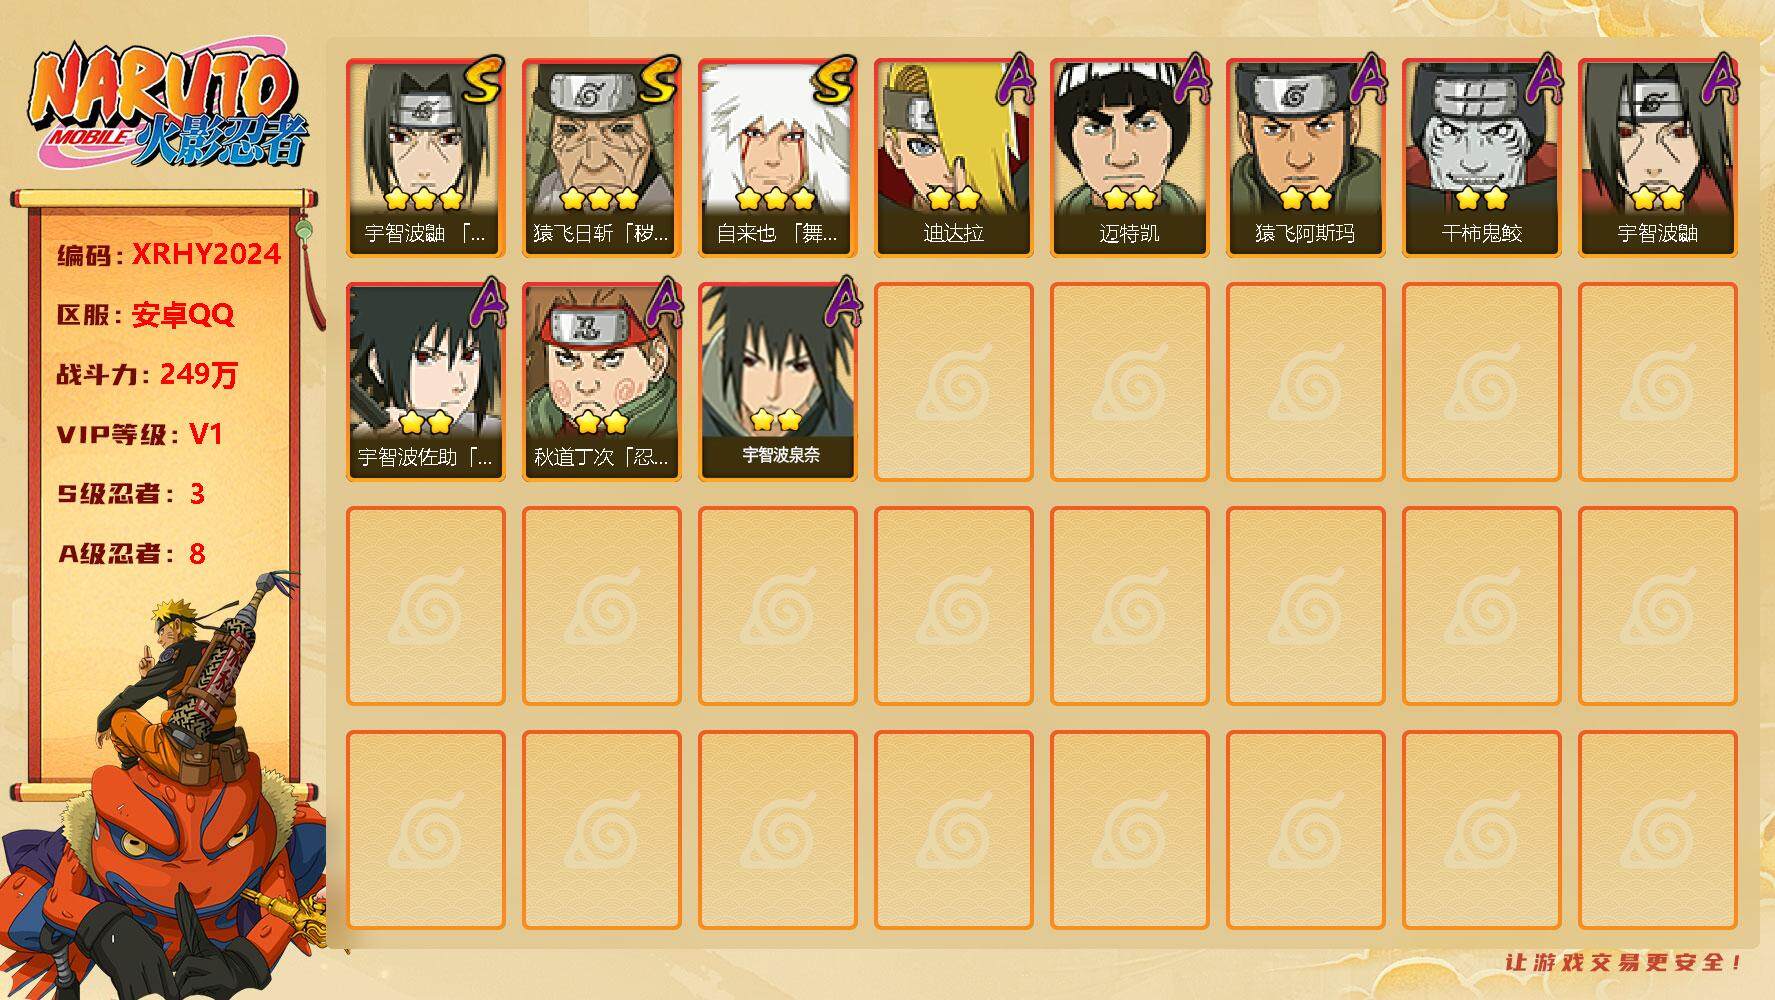Select the empty slot after 宇智波泉奈
The height and width of the screenshot is (1000, 1775).
click(953, 382)
